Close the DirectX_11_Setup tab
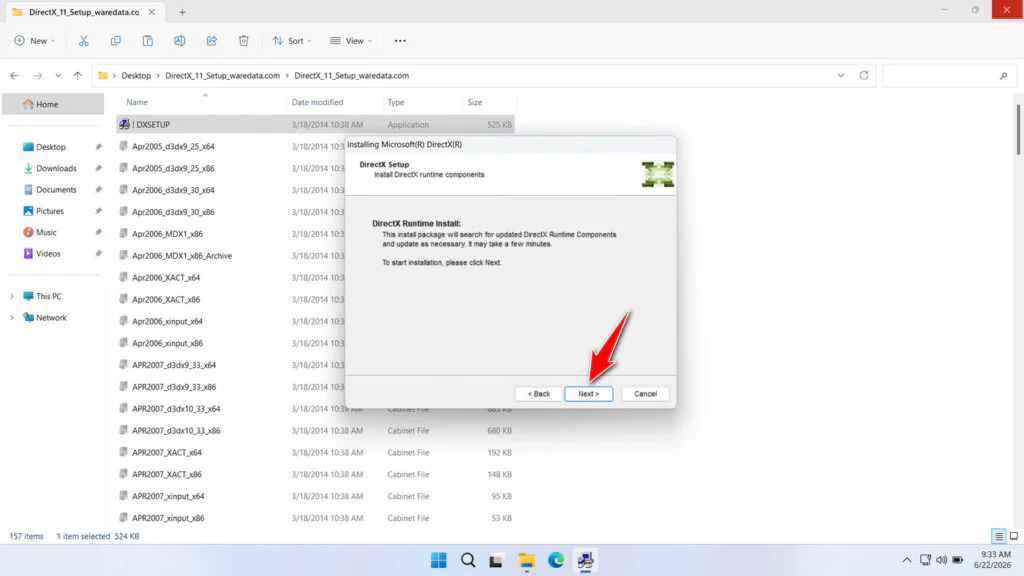Image resolution: width=1024 pixels, height=576 pixels. (x=152, y=12)
